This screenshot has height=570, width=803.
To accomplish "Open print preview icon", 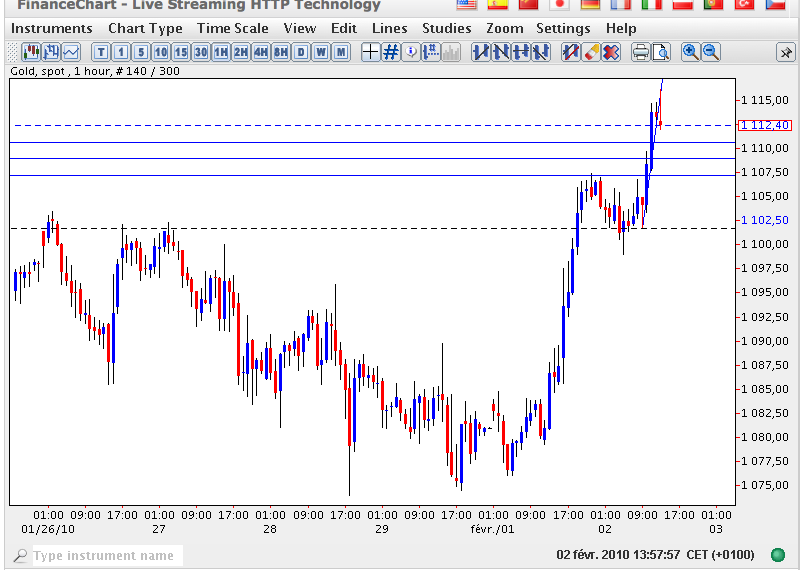I will pyautogui.click(x=661, y=52).
